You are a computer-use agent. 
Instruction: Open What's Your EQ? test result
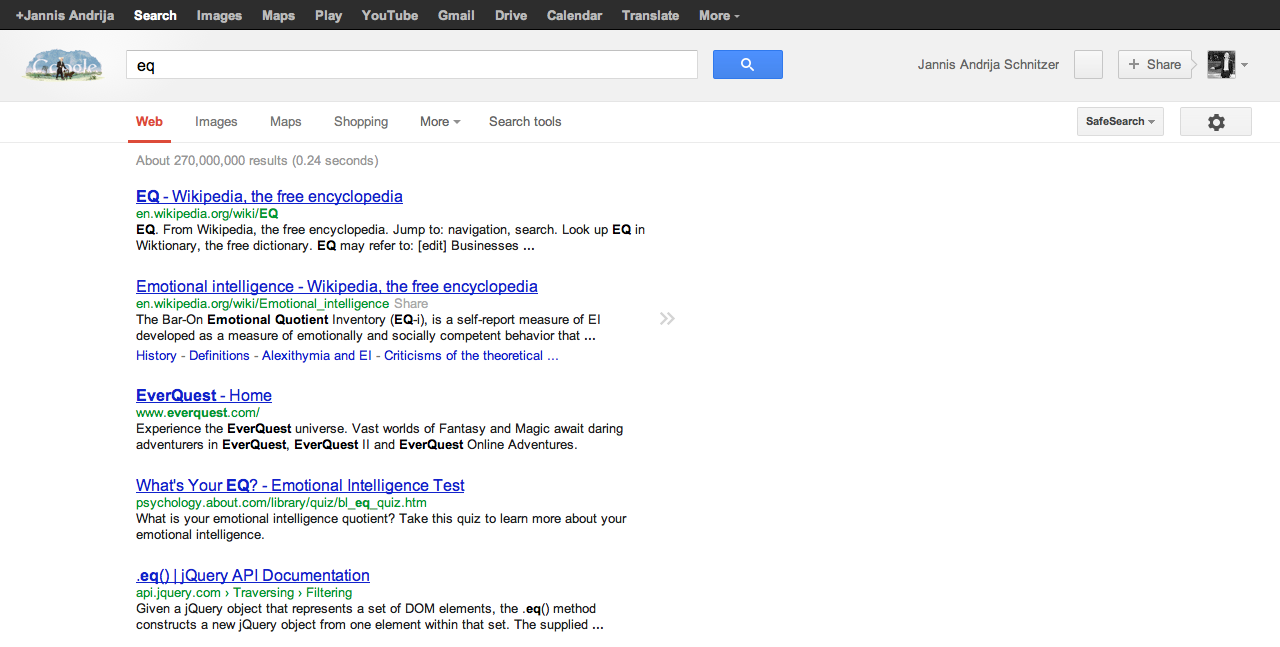[300, 486]
